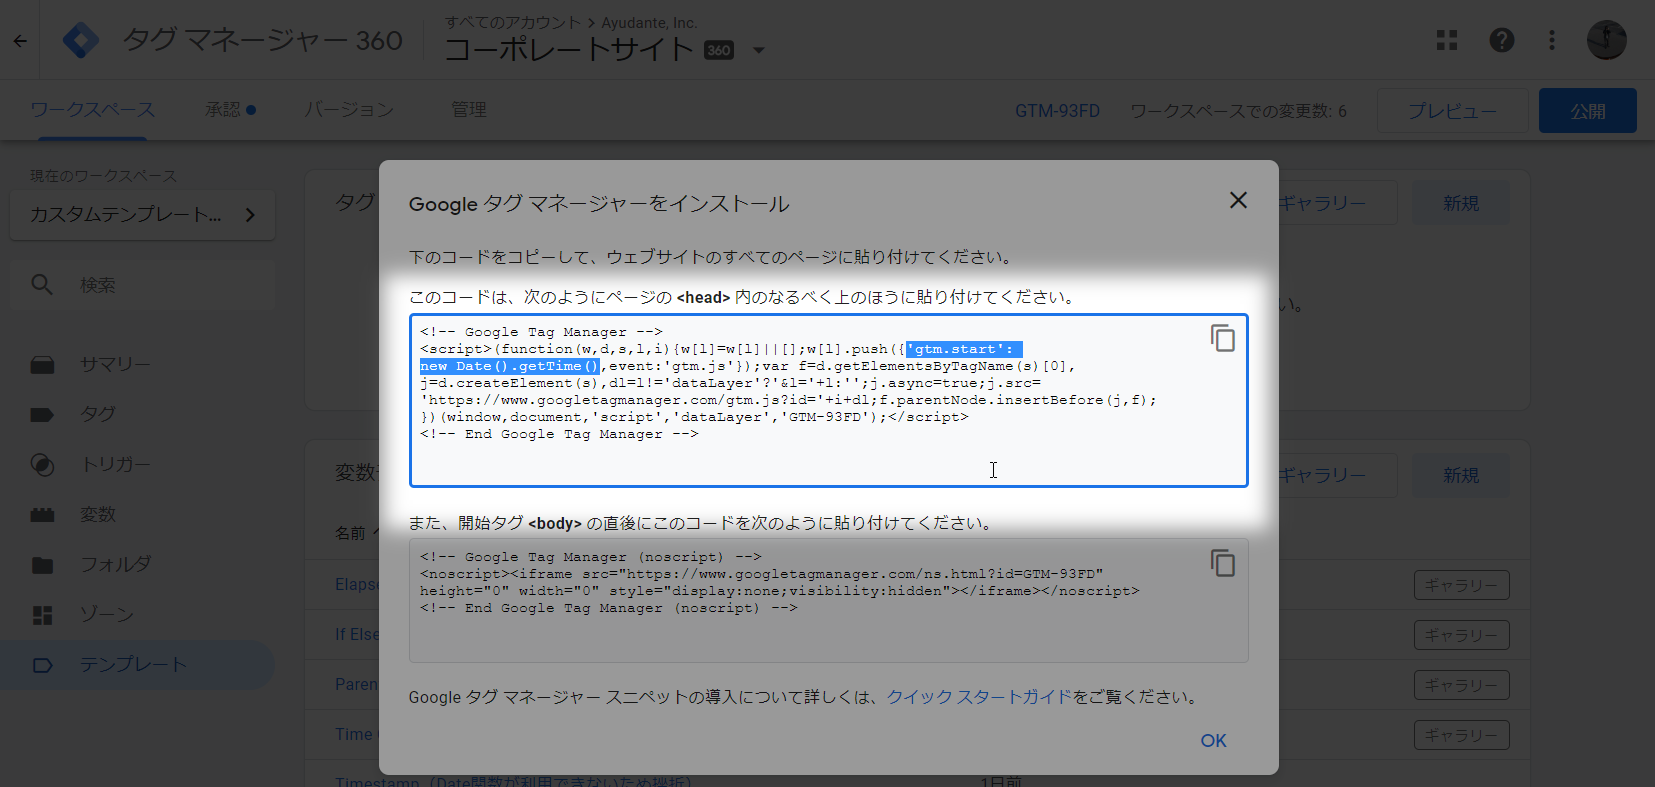Open the Google apps grid icon
1655x787 pixels.
[x=1447, y=40]
